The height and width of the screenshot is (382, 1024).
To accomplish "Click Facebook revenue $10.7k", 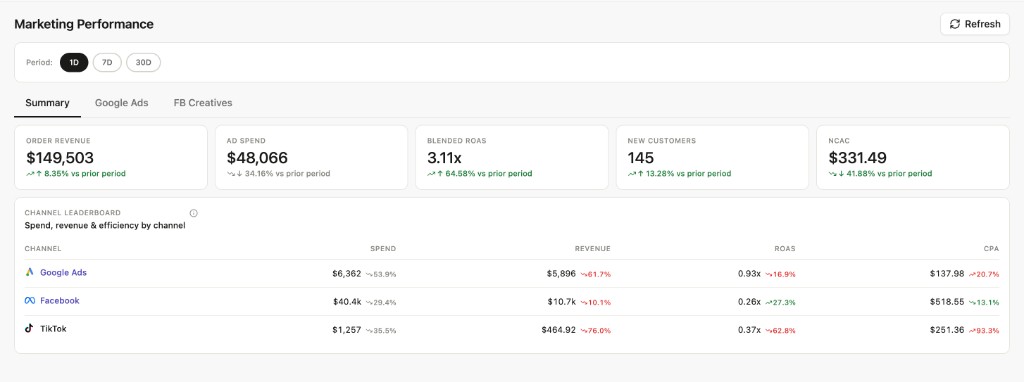I will point(562,302).
